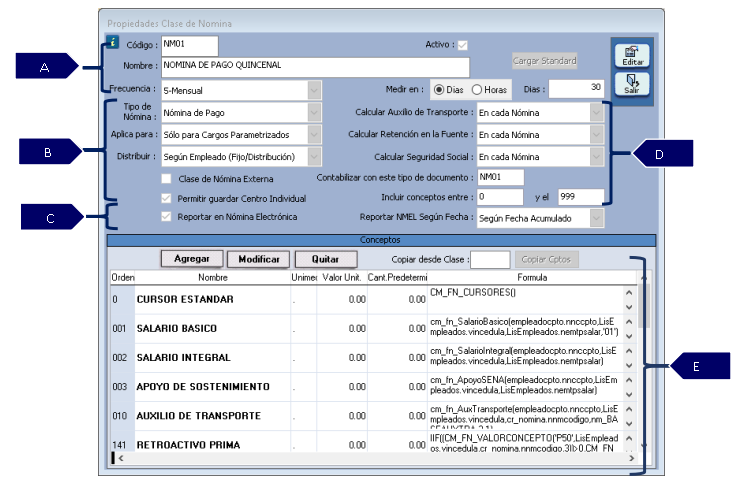Click the Orden column header

pyautogui.click(x=123, y=278)
